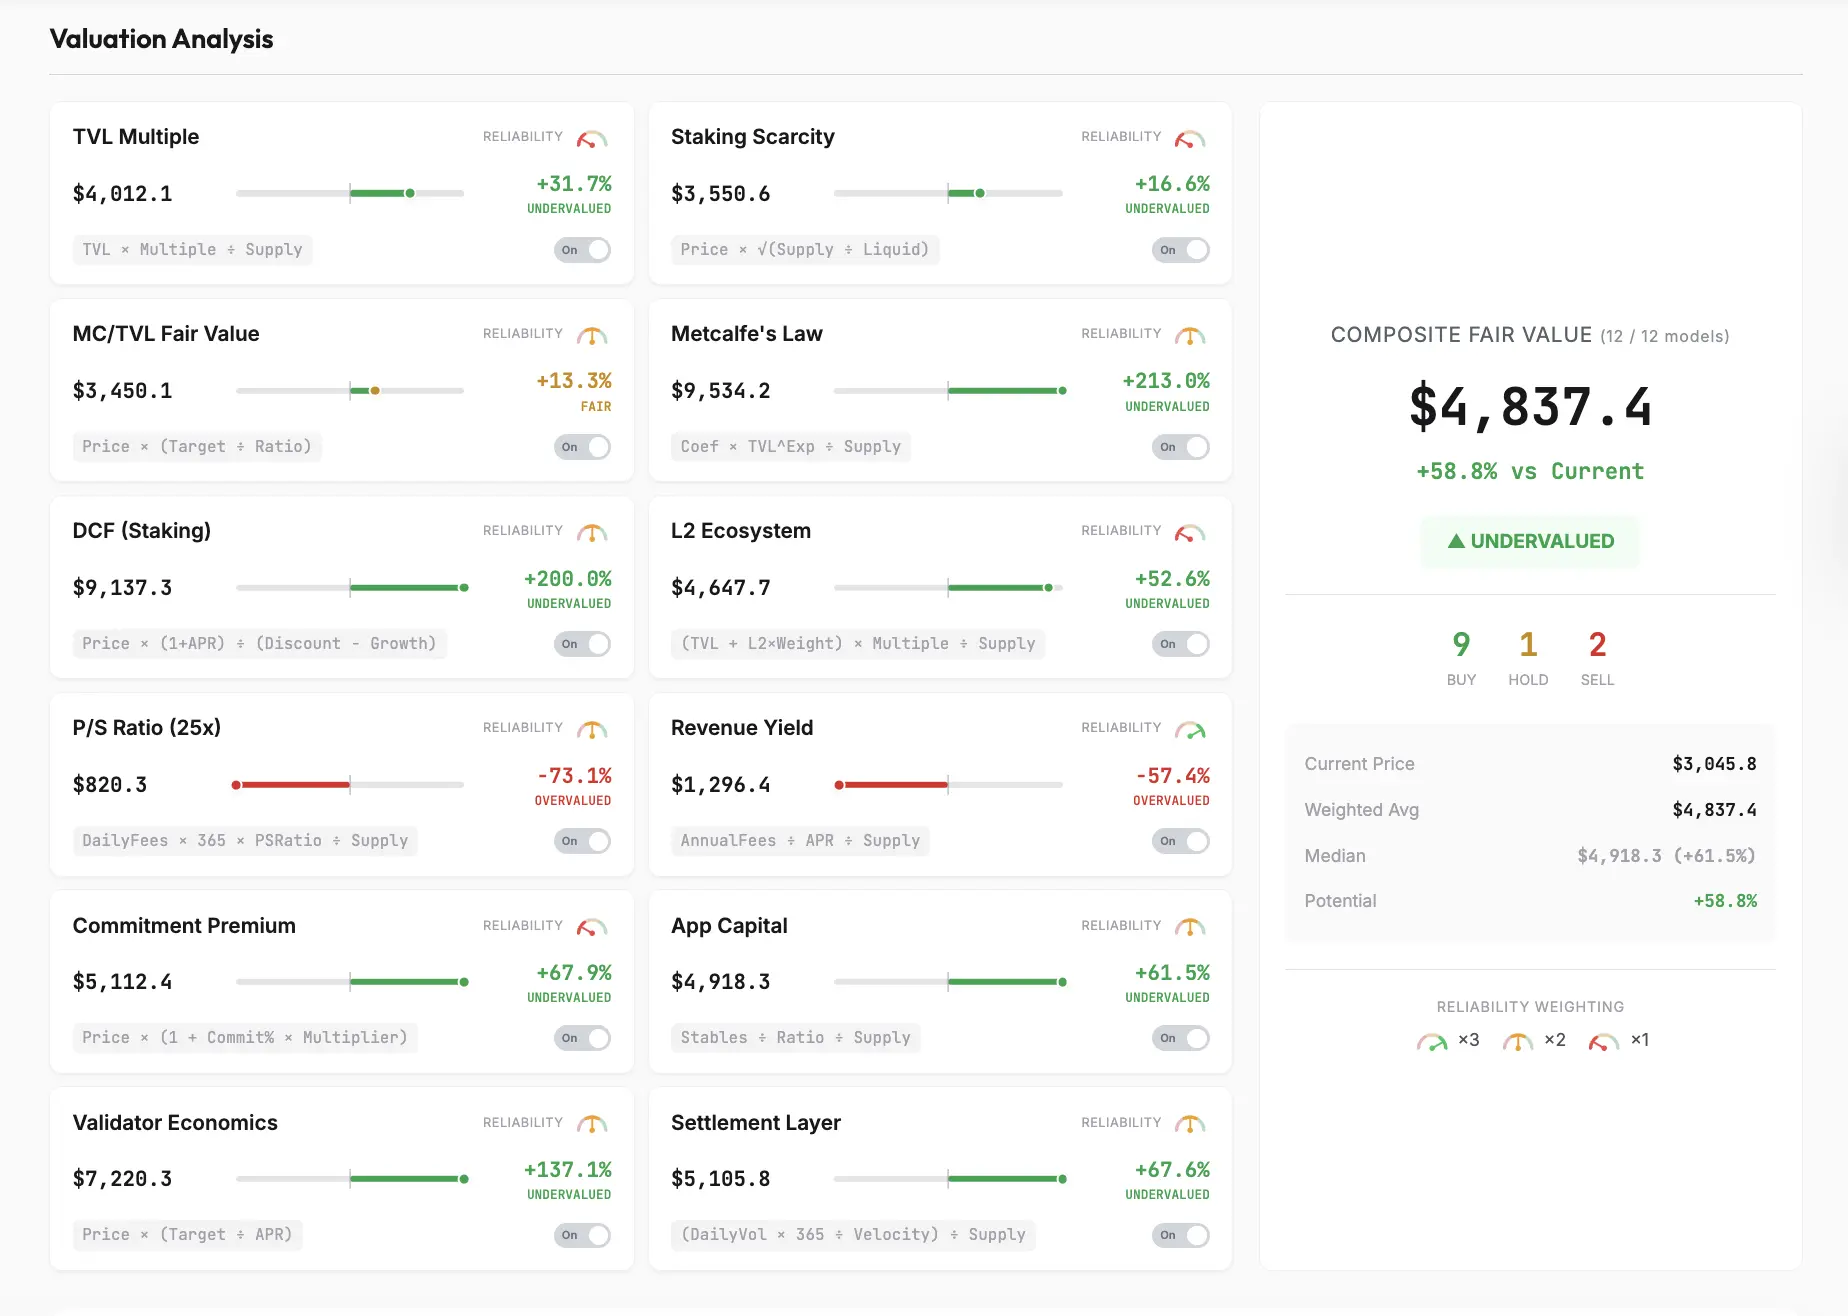Click Metcalfe's Law reliability gauge icon
1848x1316 pixels.
pyautogui.click(x=1189, y=335)
